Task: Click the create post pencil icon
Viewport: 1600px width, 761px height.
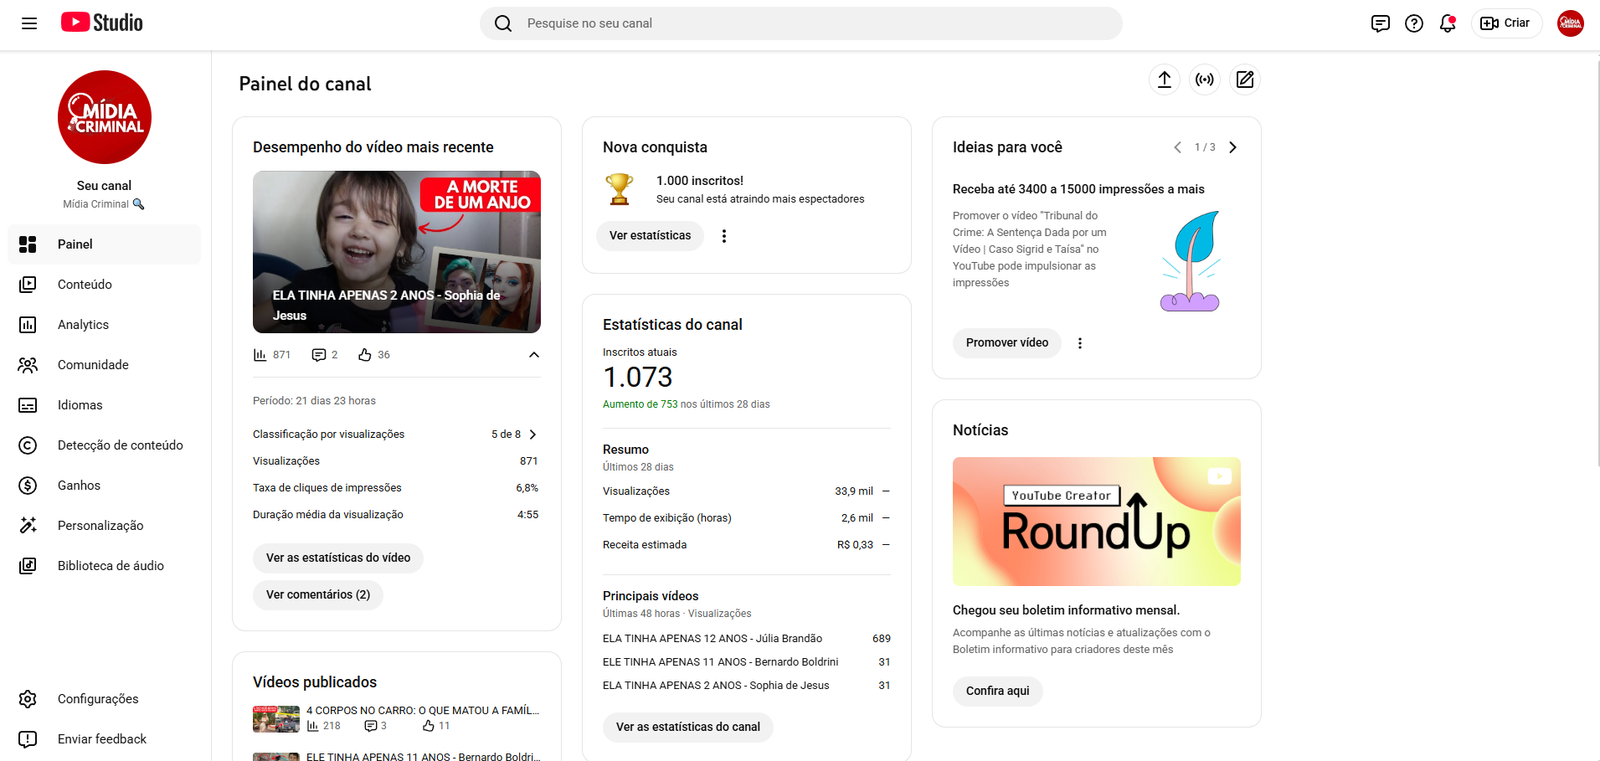Action: tap(1245, 80)
